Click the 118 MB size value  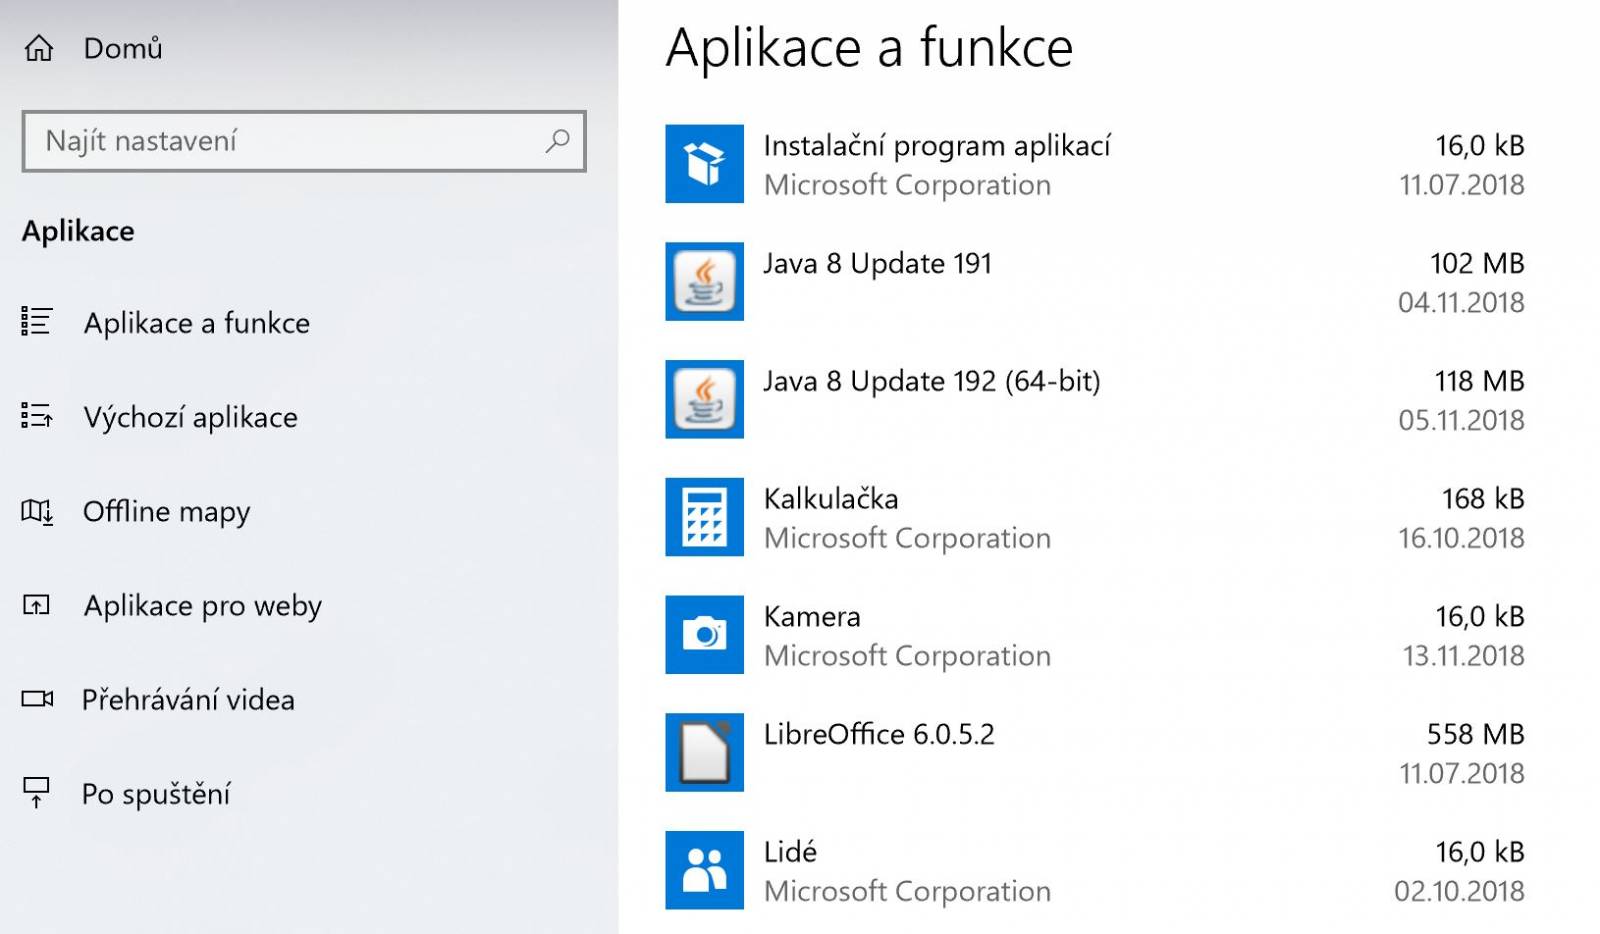tap(1479, 381)
